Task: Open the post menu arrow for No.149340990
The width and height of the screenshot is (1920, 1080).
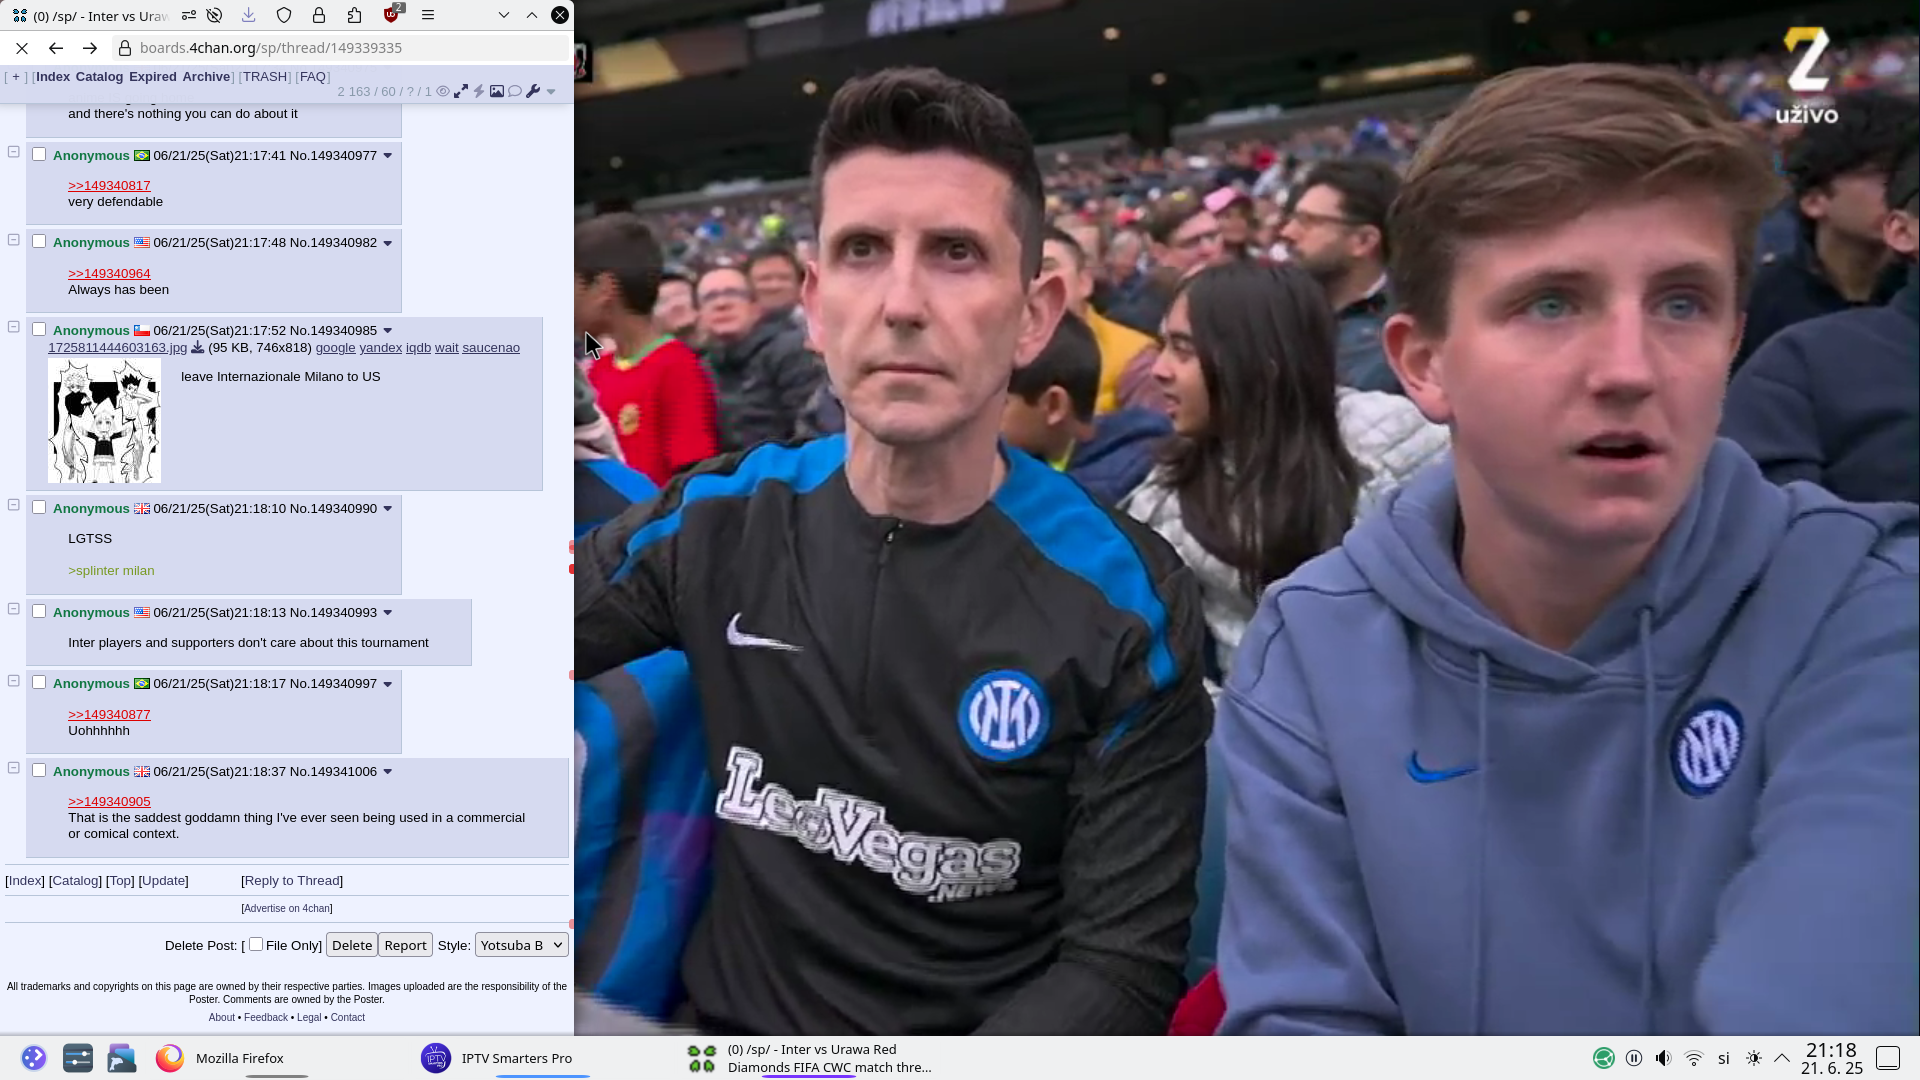Action: (388, 509)
